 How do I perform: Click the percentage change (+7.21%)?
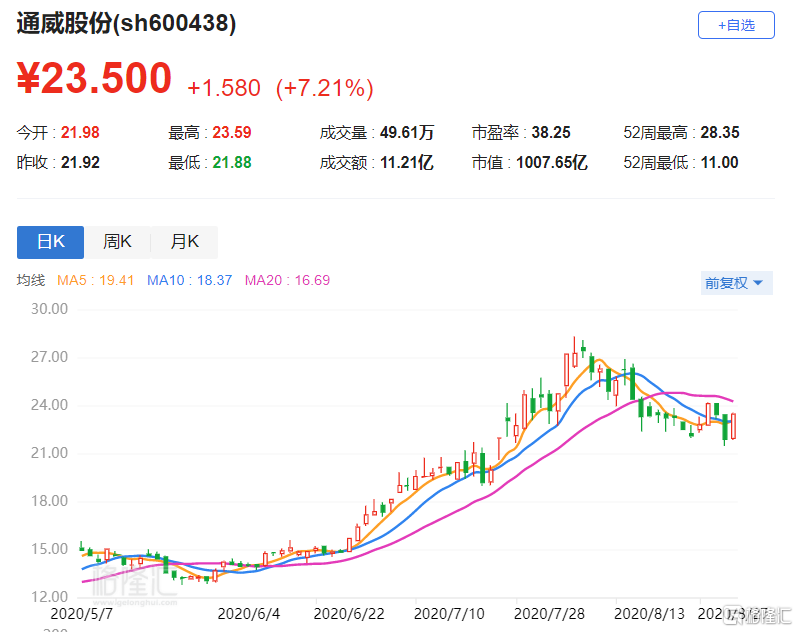[325, 88]
